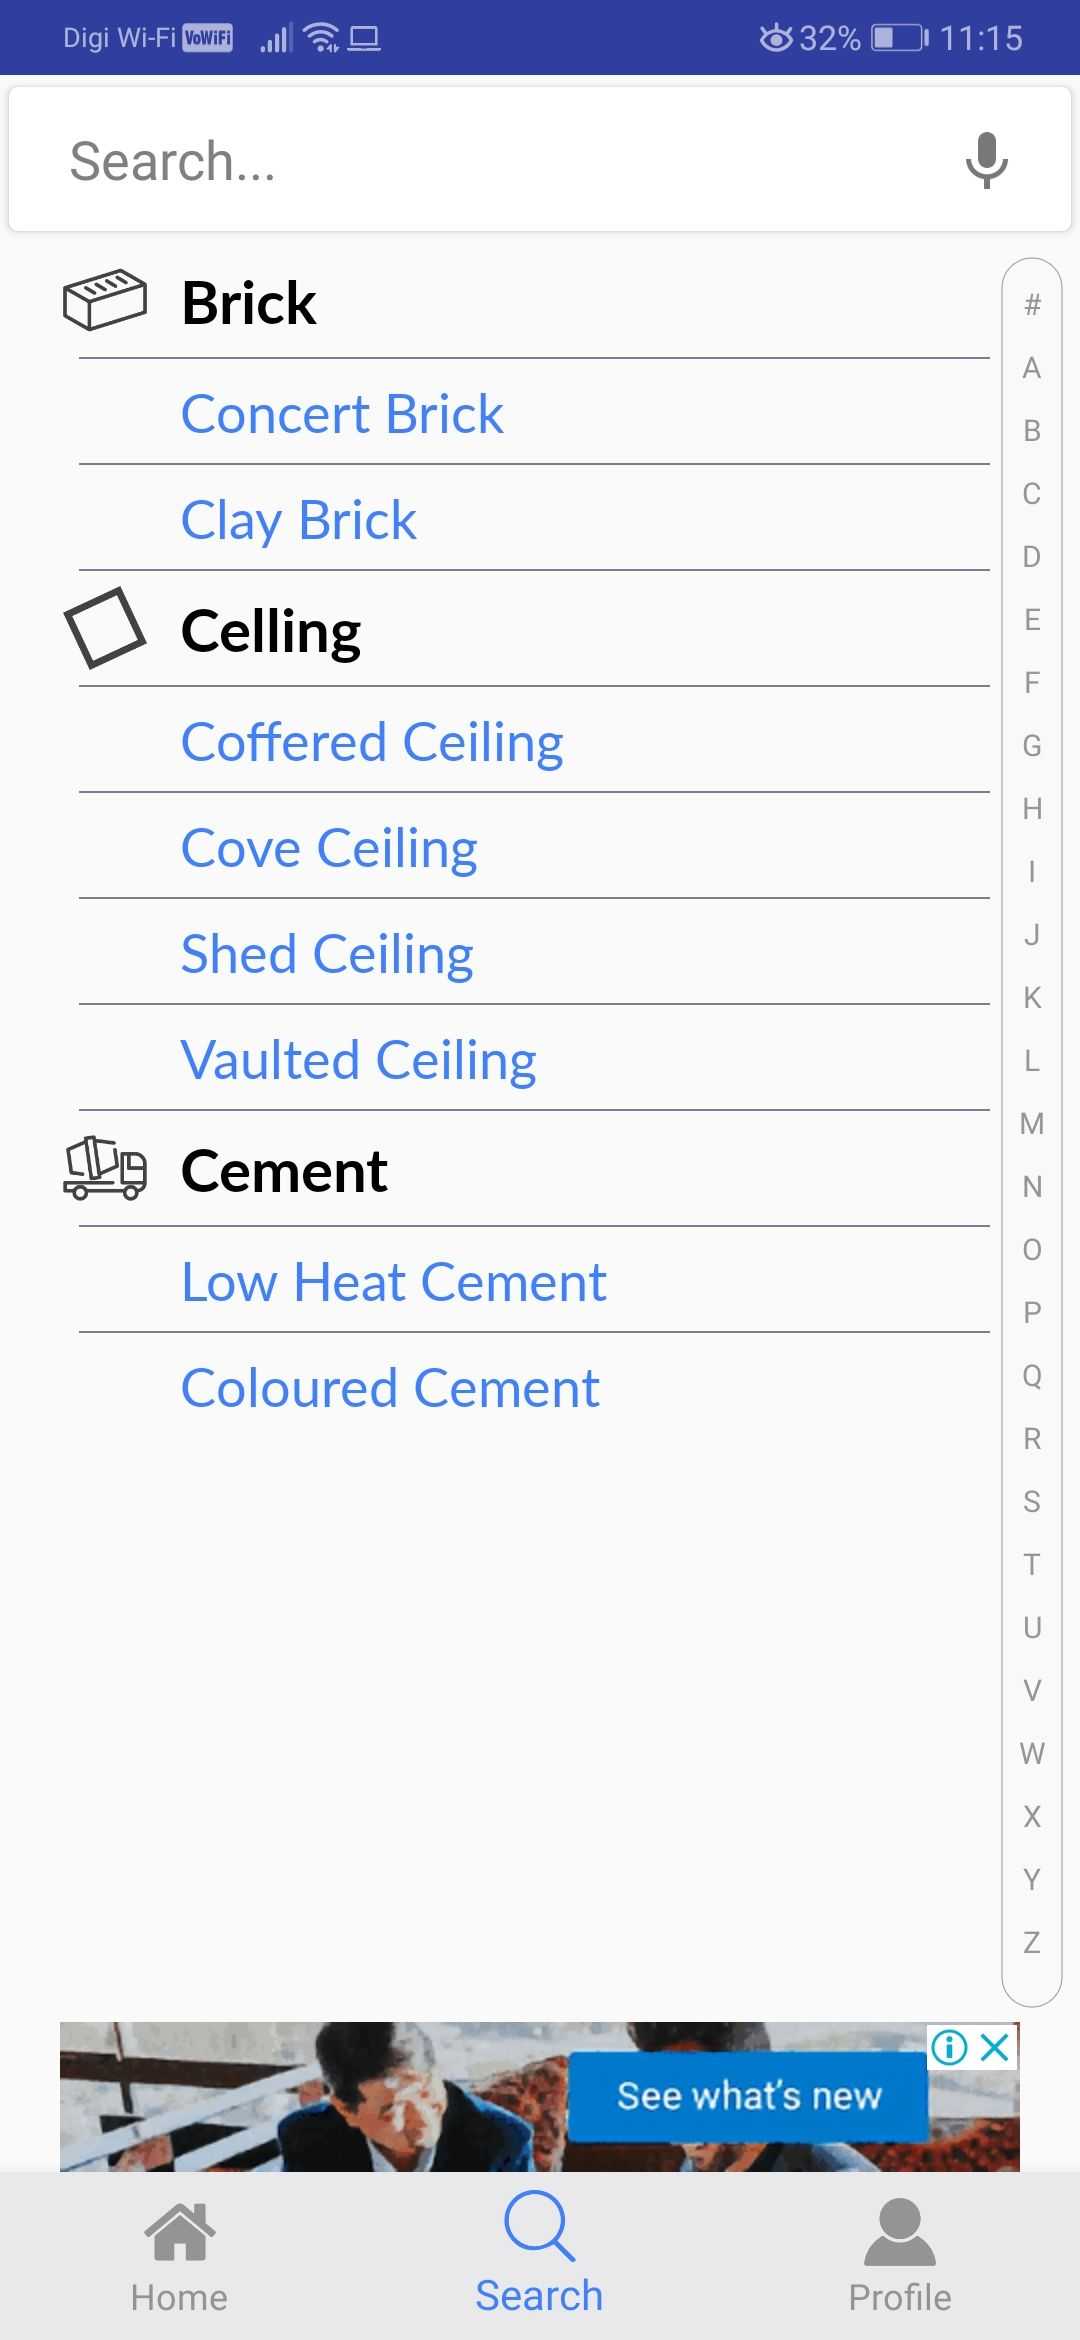Open the Coffered Ceiling entry
The height and width of the screenshot is (2340, 1080).
tap(372, 741)
